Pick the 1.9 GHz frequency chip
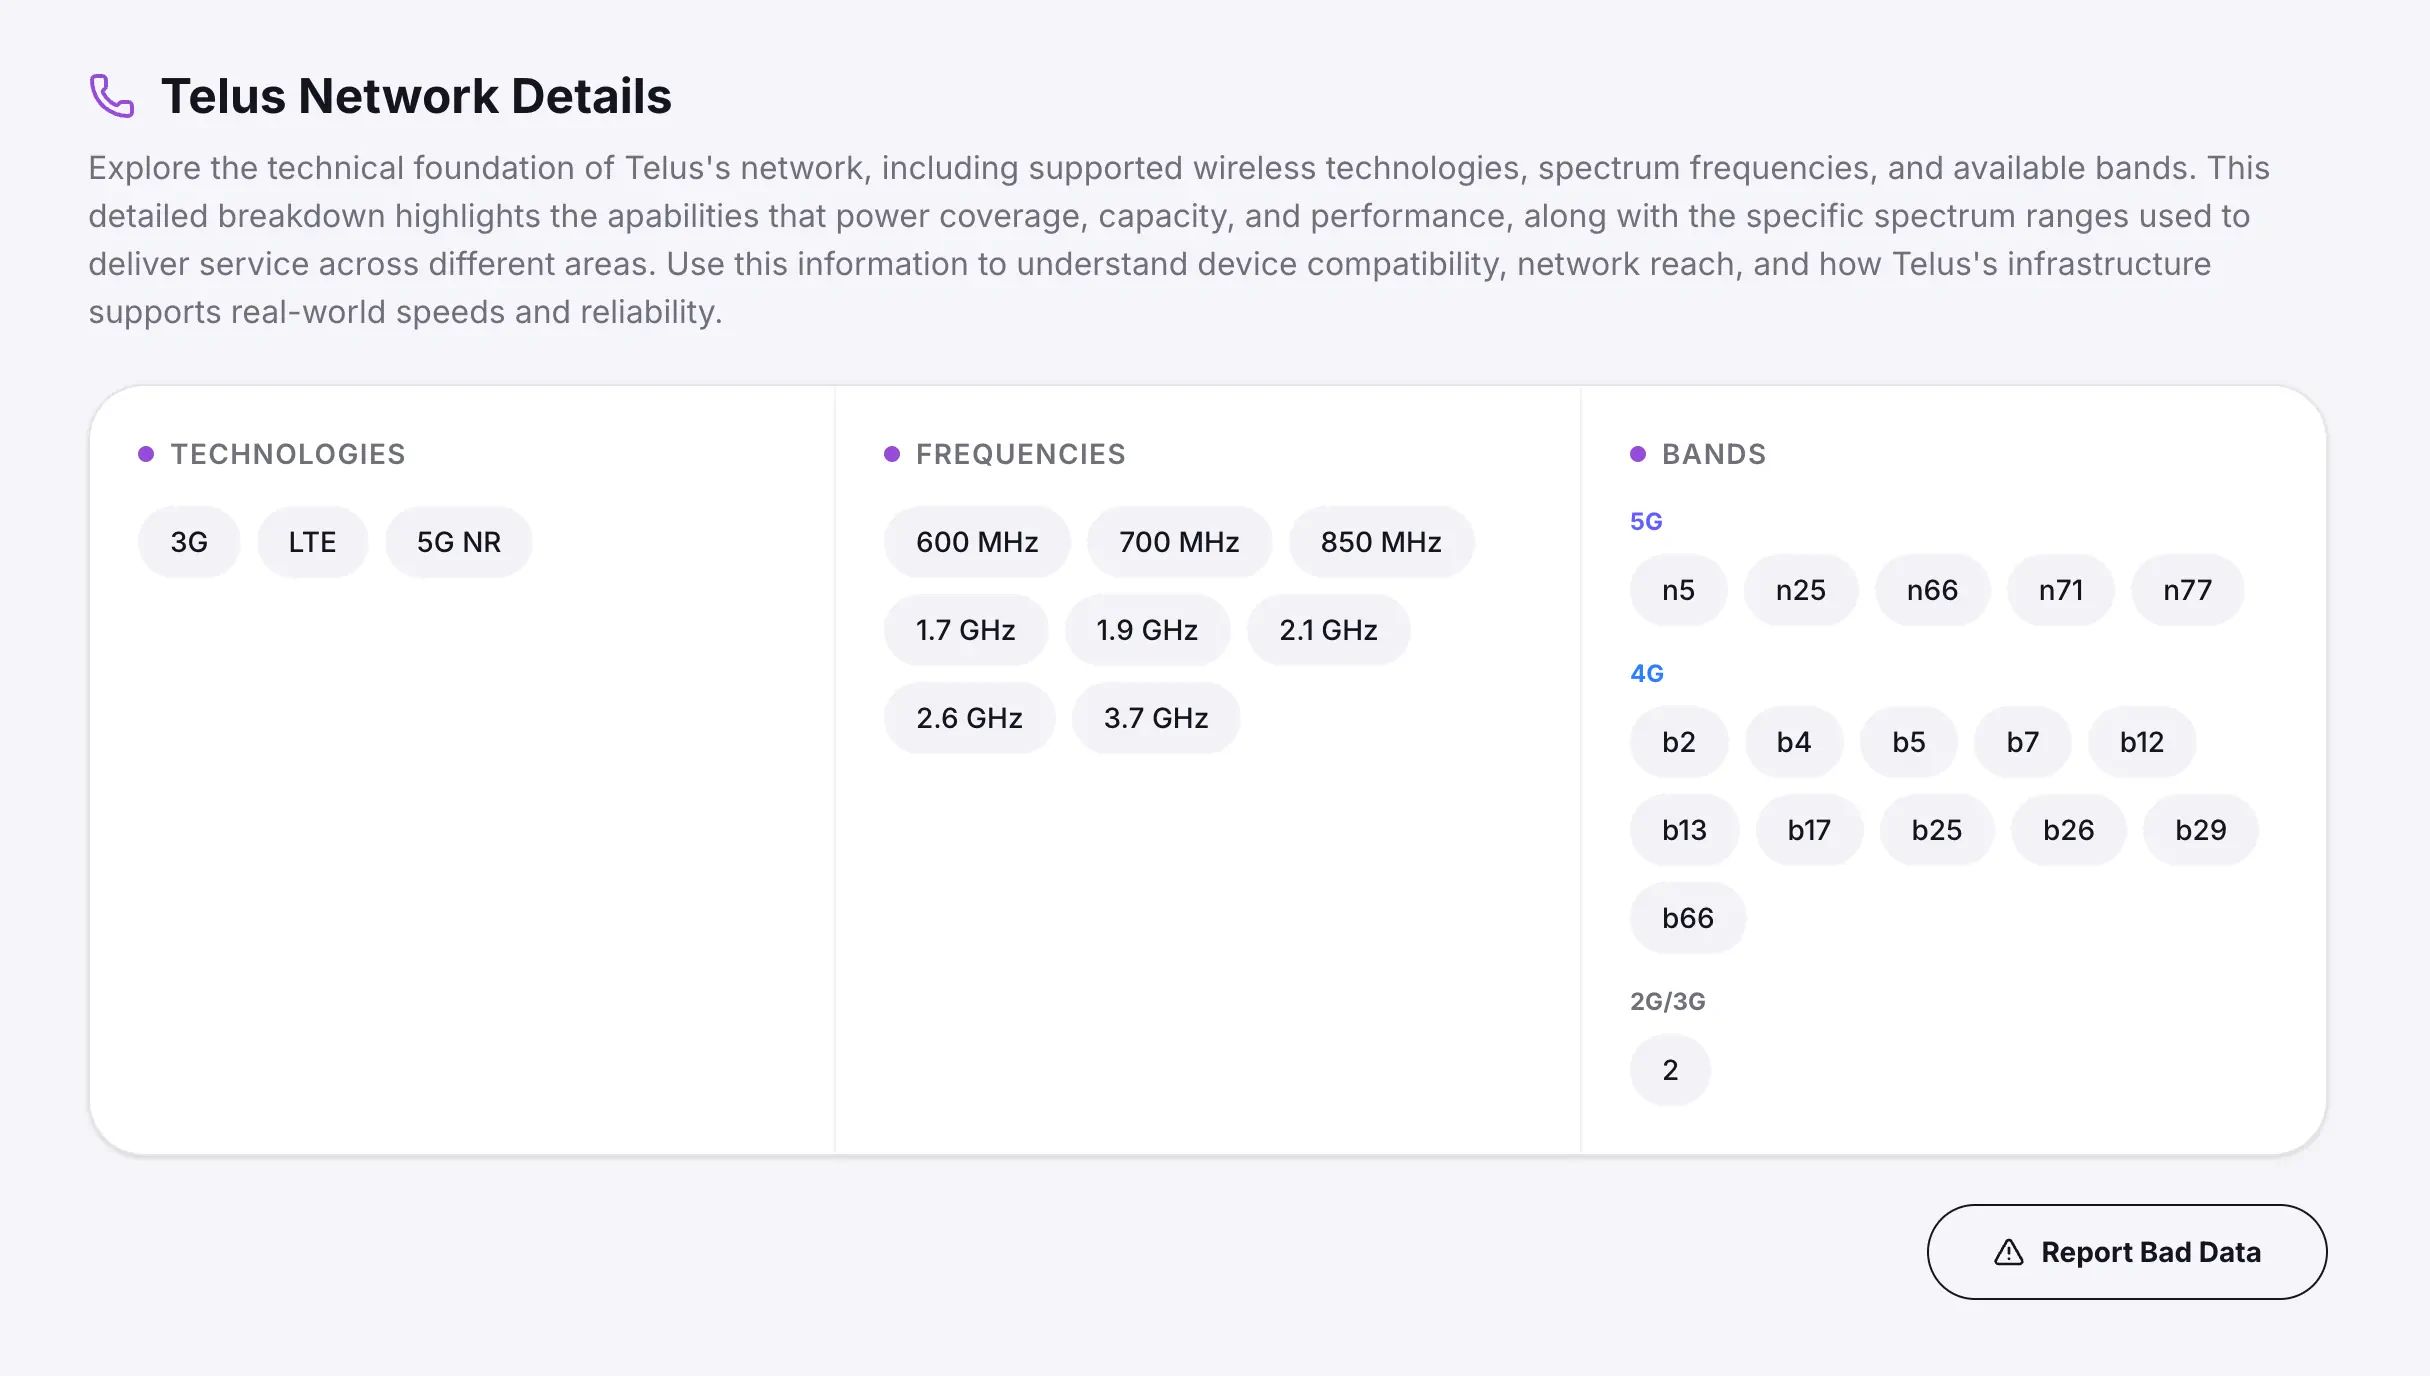Viewport: 2430px width, 1376px height. [x=1147, y=630]
